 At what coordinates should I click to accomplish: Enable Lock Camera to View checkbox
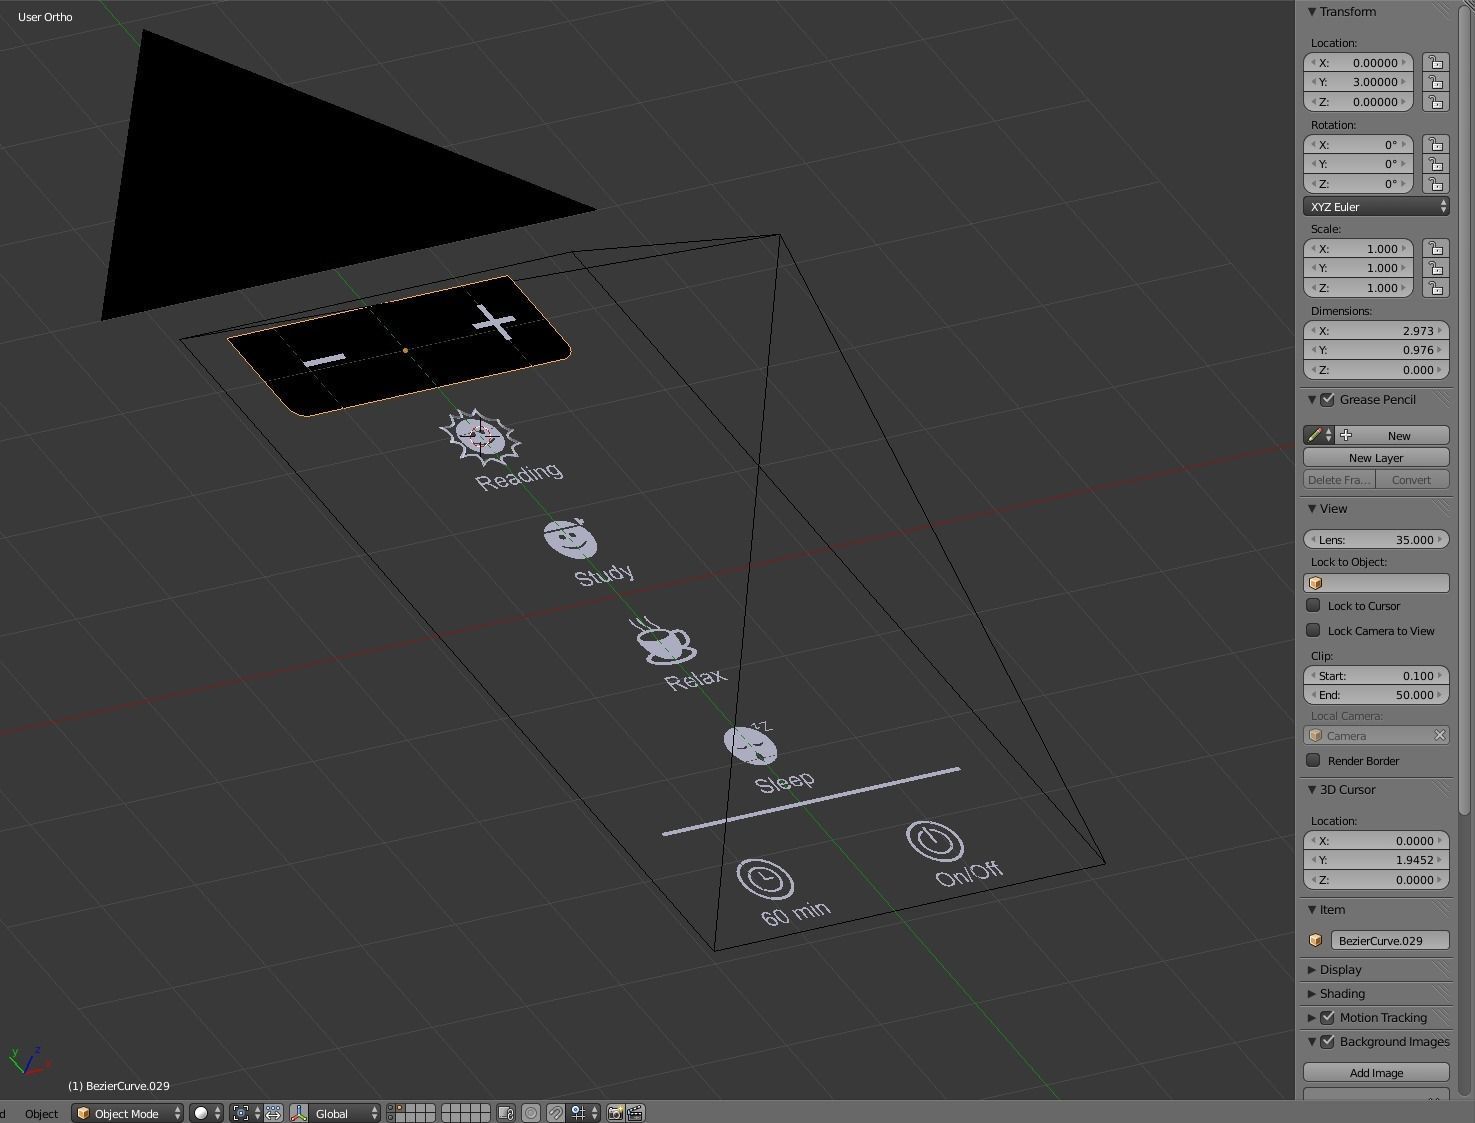pos(1314,630)
